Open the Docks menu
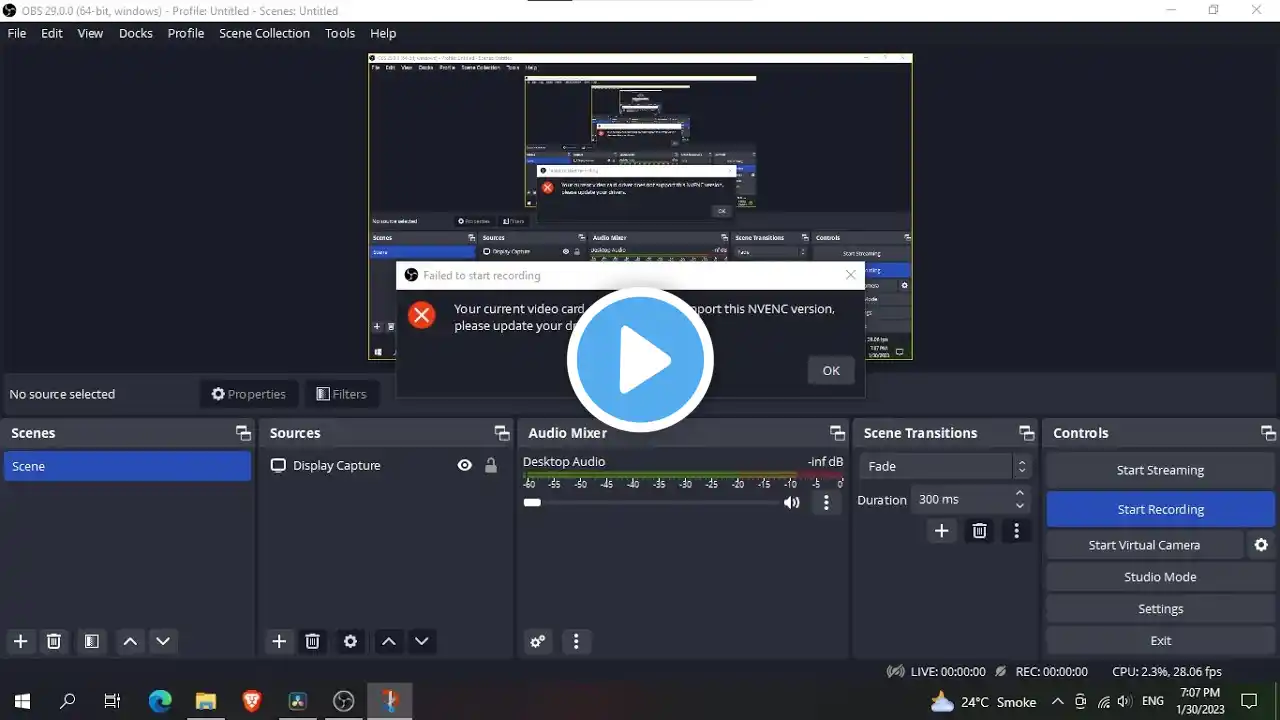This screenshot has height=720, width=1280. (x=136, y=33)
